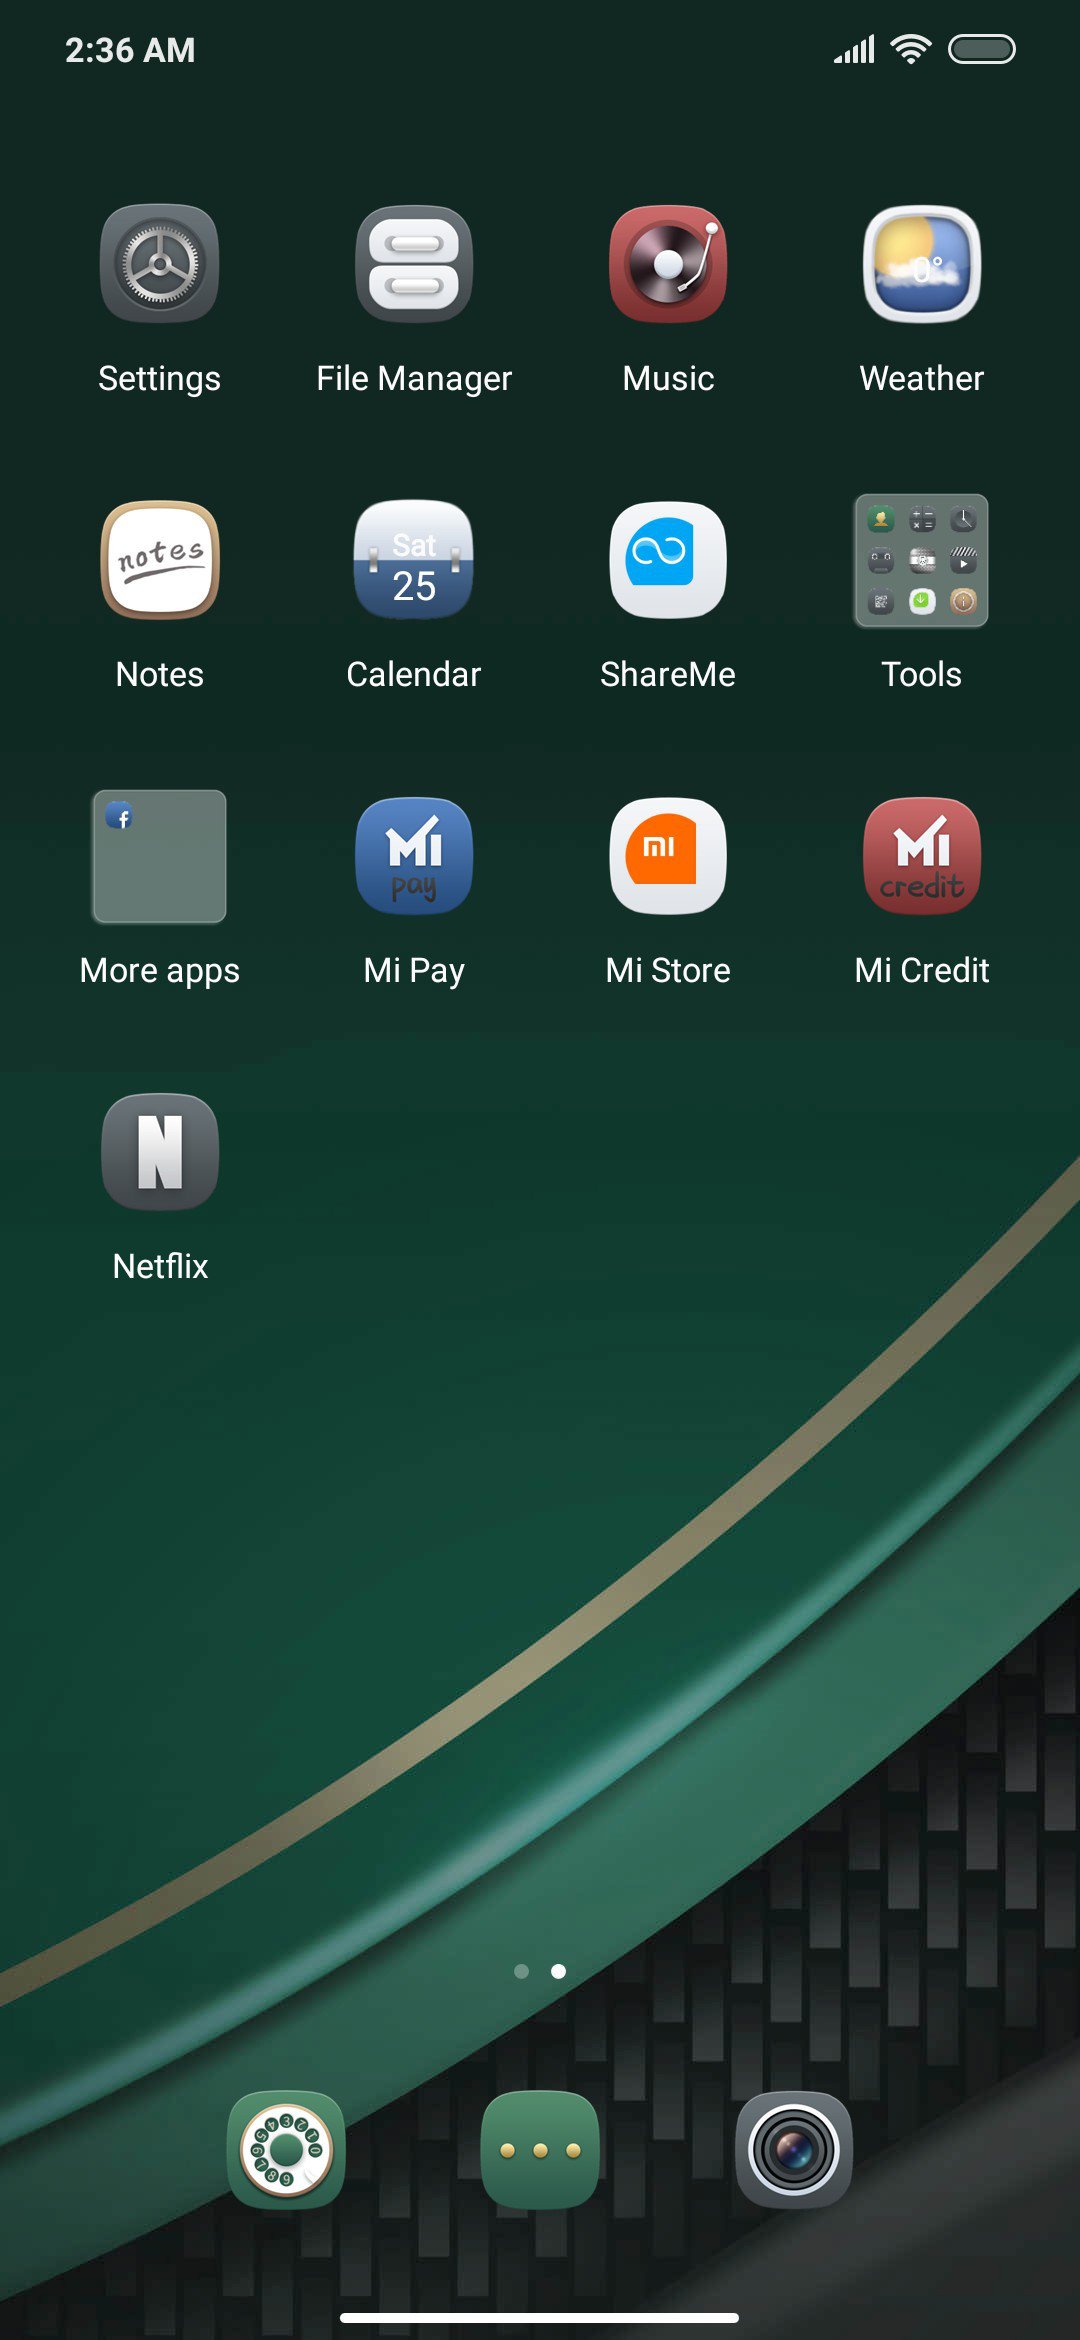This screenshot has width=1080, height=2340.
Task: Tap the "File Manager" label
Action: click(x=414, y=379)
